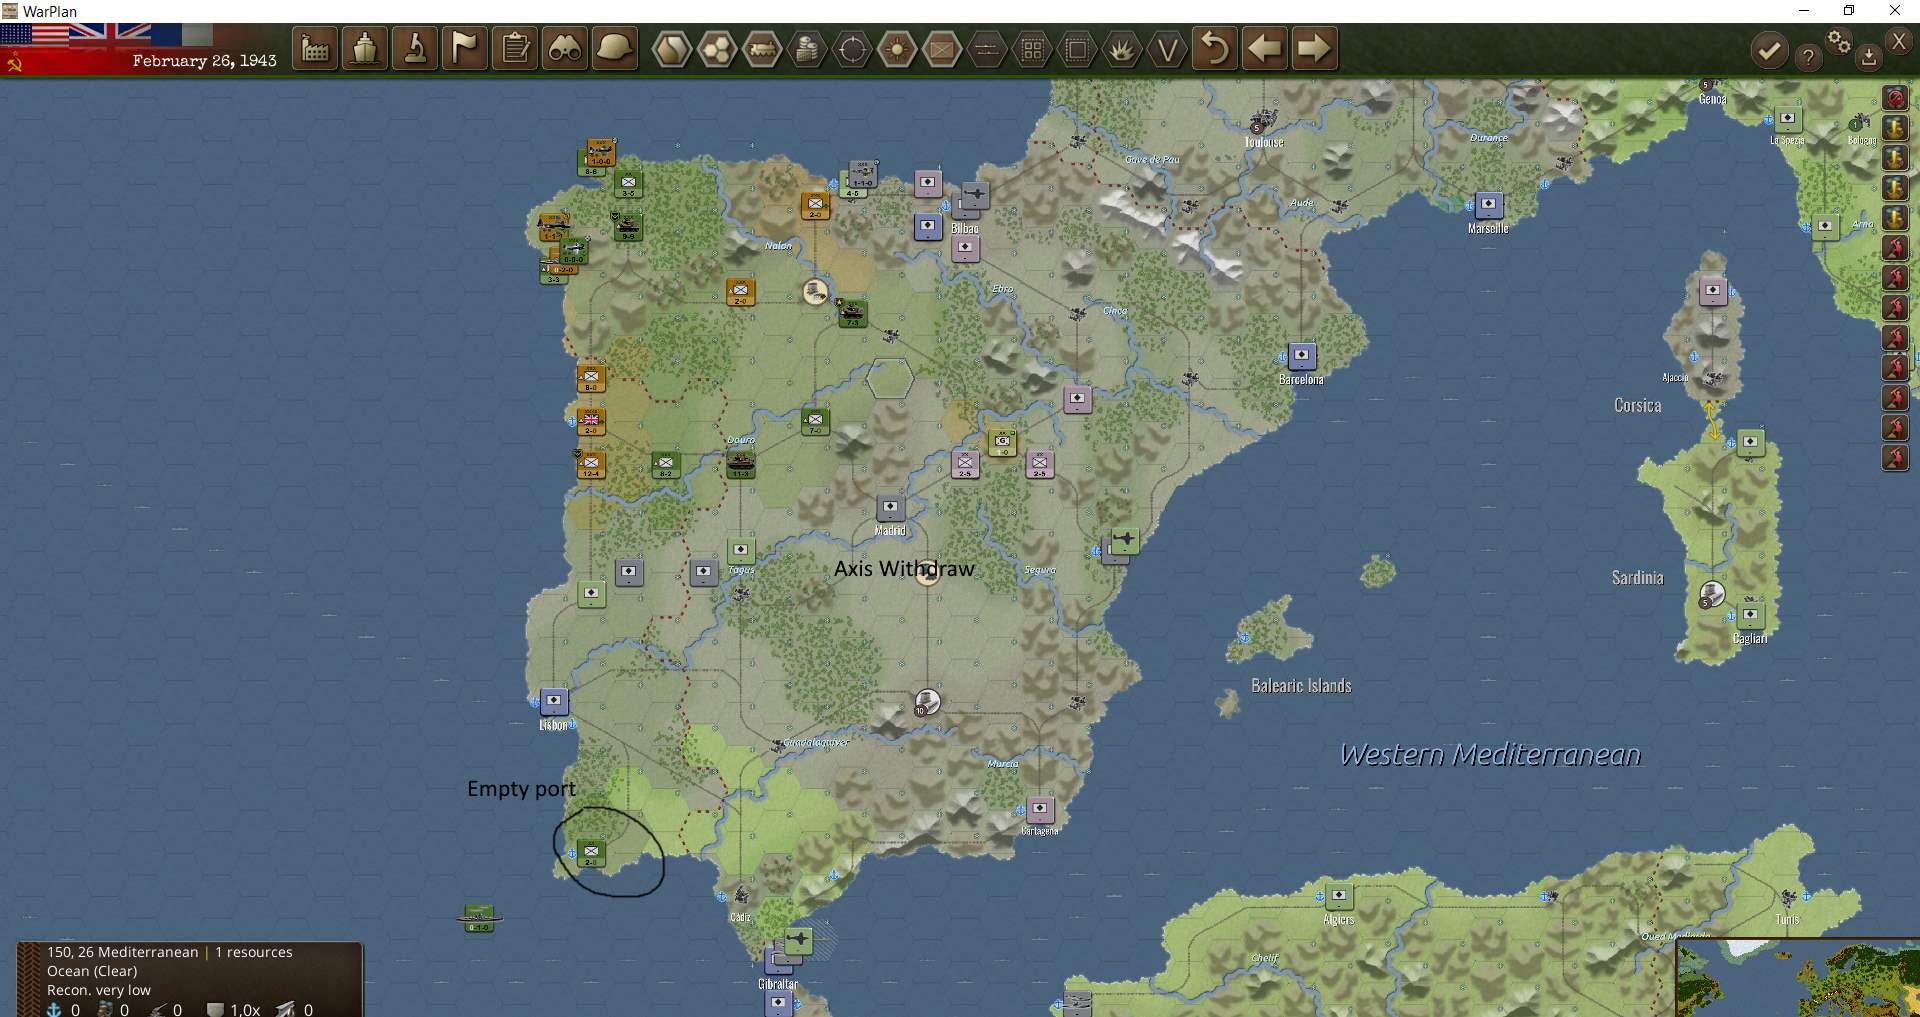
Task: Click the first yellow-figure notification in right sidebar
Action: (x=1895, y=128)
